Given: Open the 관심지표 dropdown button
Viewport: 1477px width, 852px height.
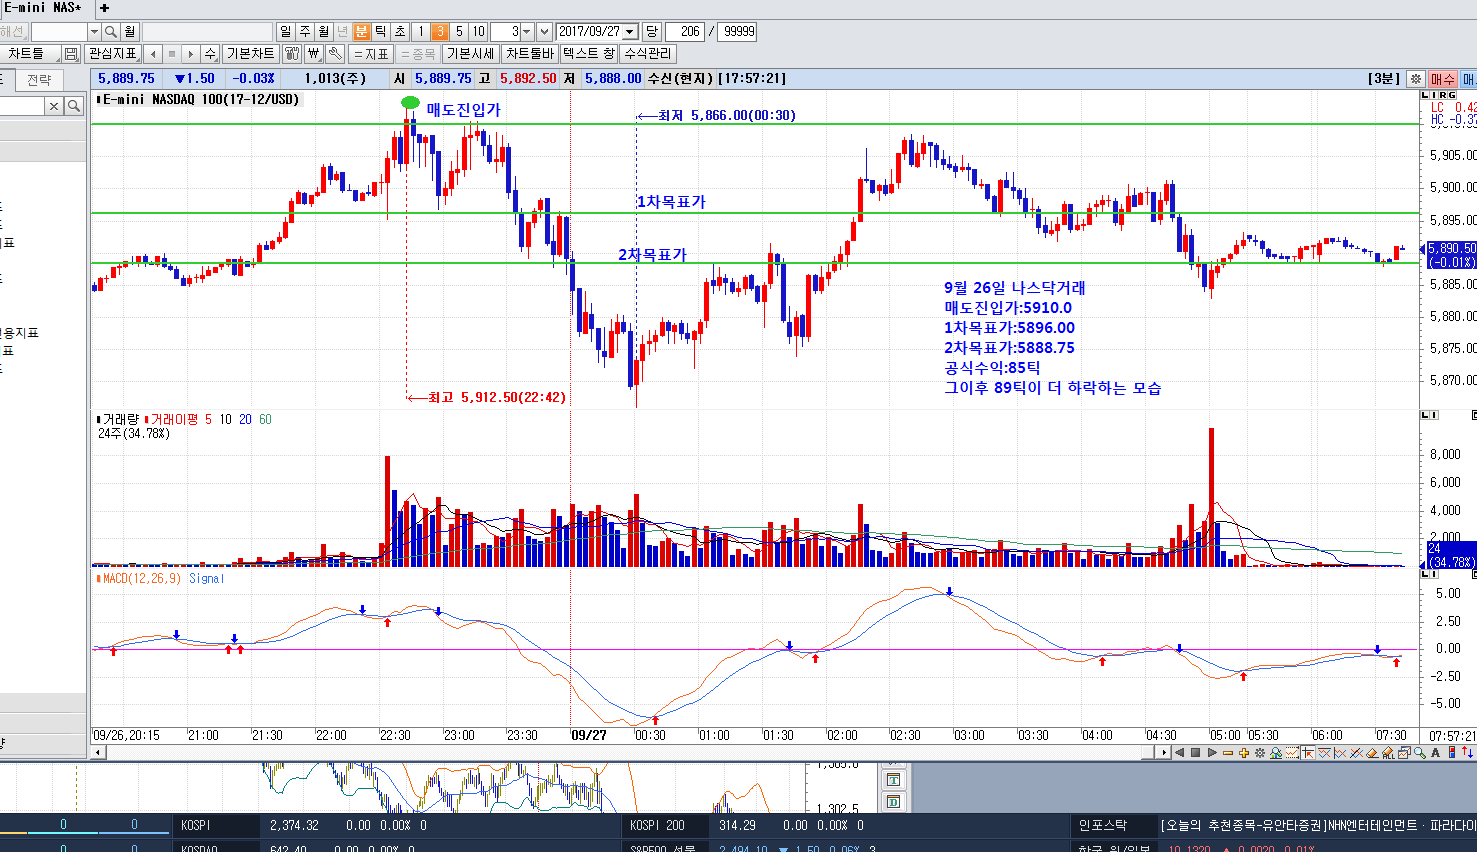Looking at the screenshot, I should [113, 53].
